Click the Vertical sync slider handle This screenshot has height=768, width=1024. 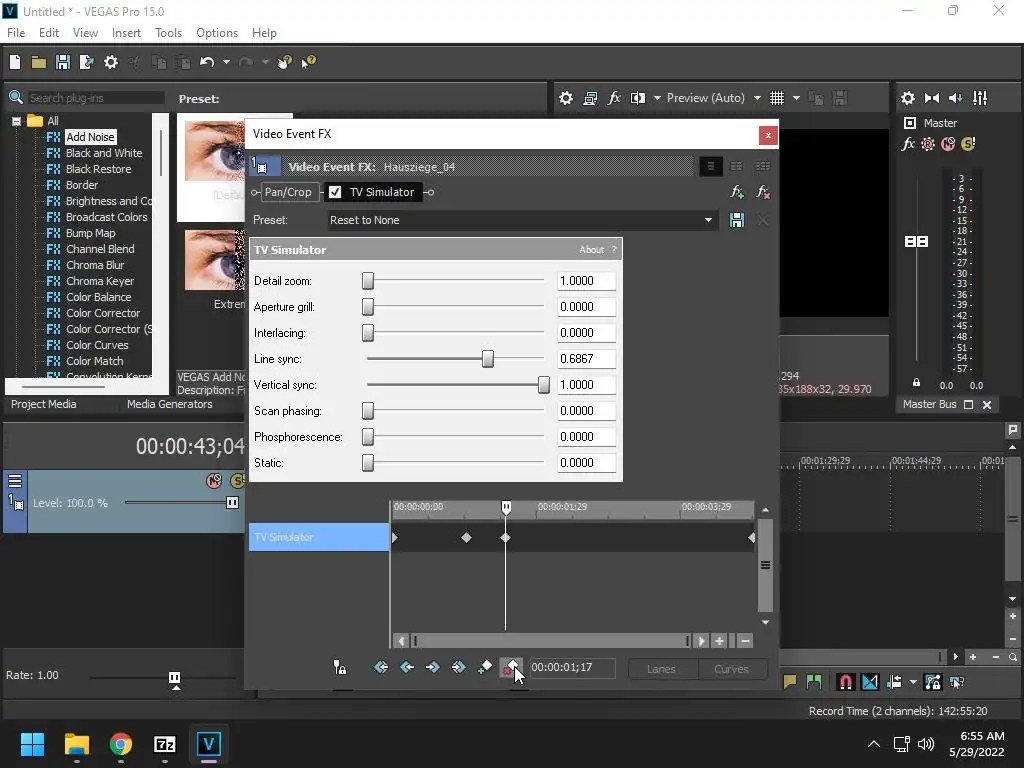click(x=543, y=385)
